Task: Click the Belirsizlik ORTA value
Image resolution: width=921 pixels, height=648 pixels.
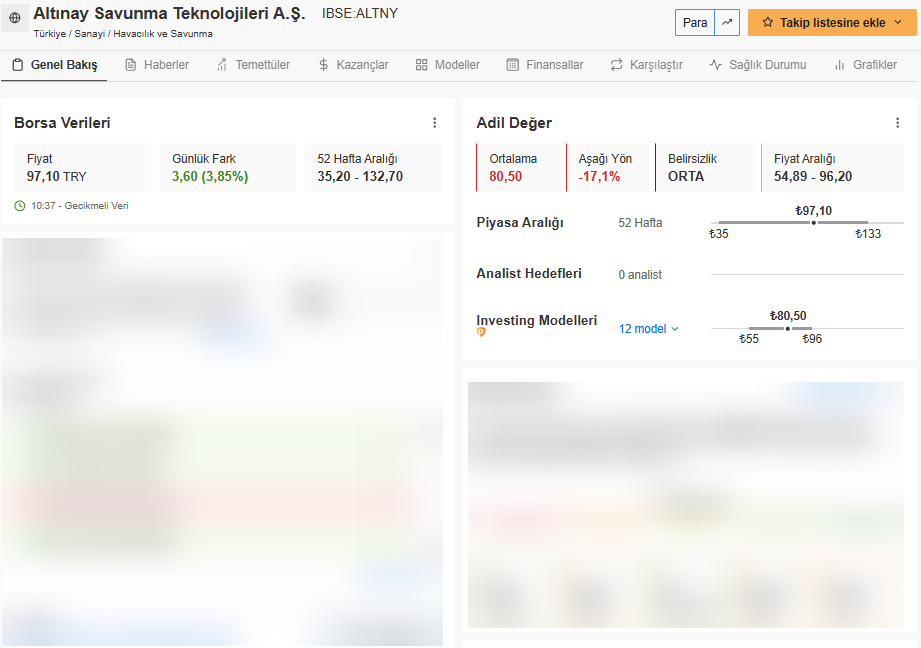Action: point(686,176)
